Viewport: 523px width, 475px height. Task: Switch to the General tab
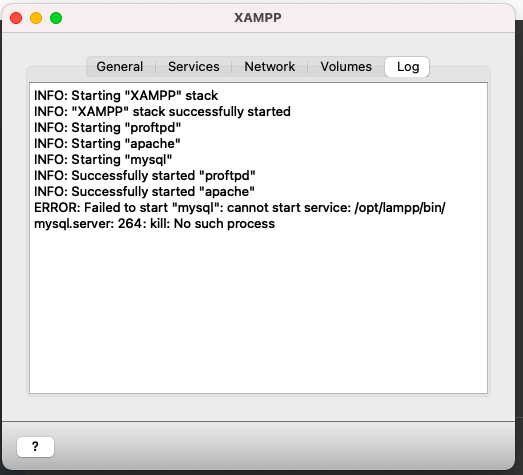point(120,67)
